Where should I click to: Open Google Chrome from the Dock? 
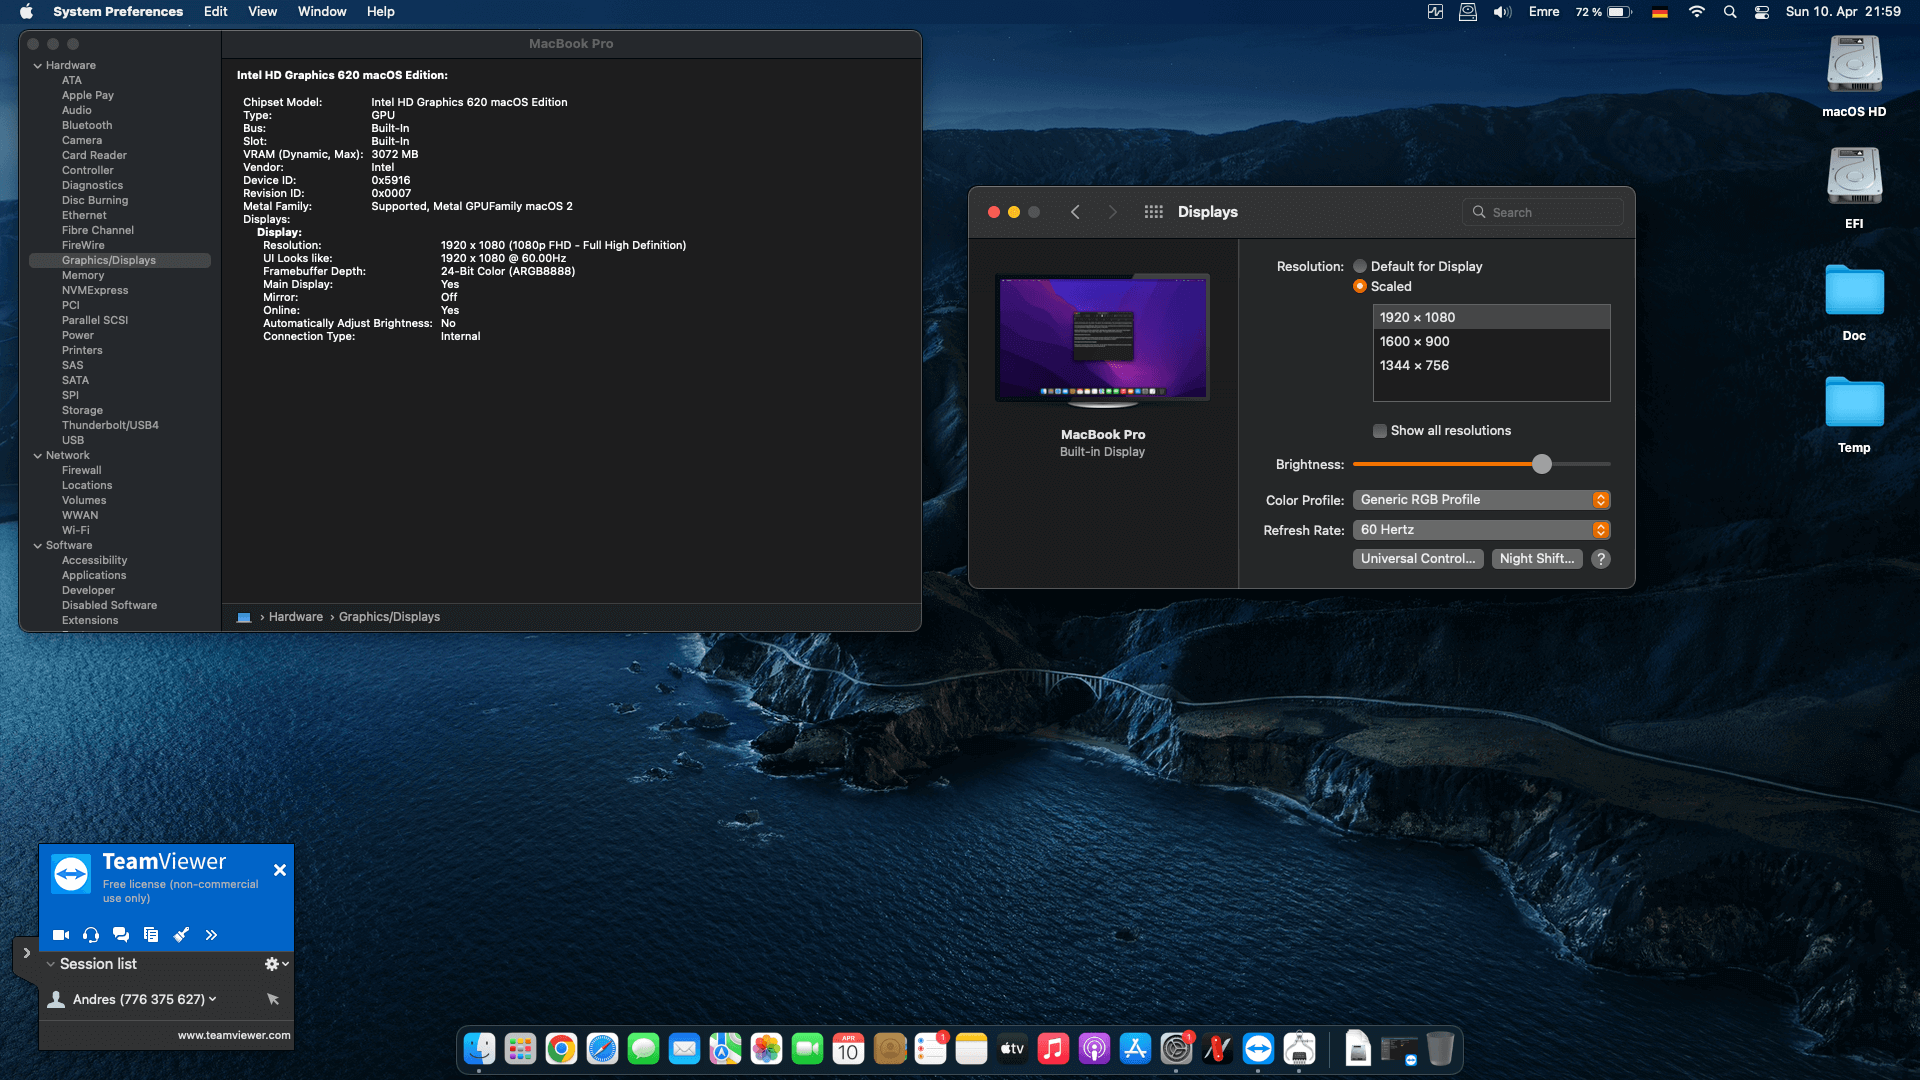tap(561, 1049)
